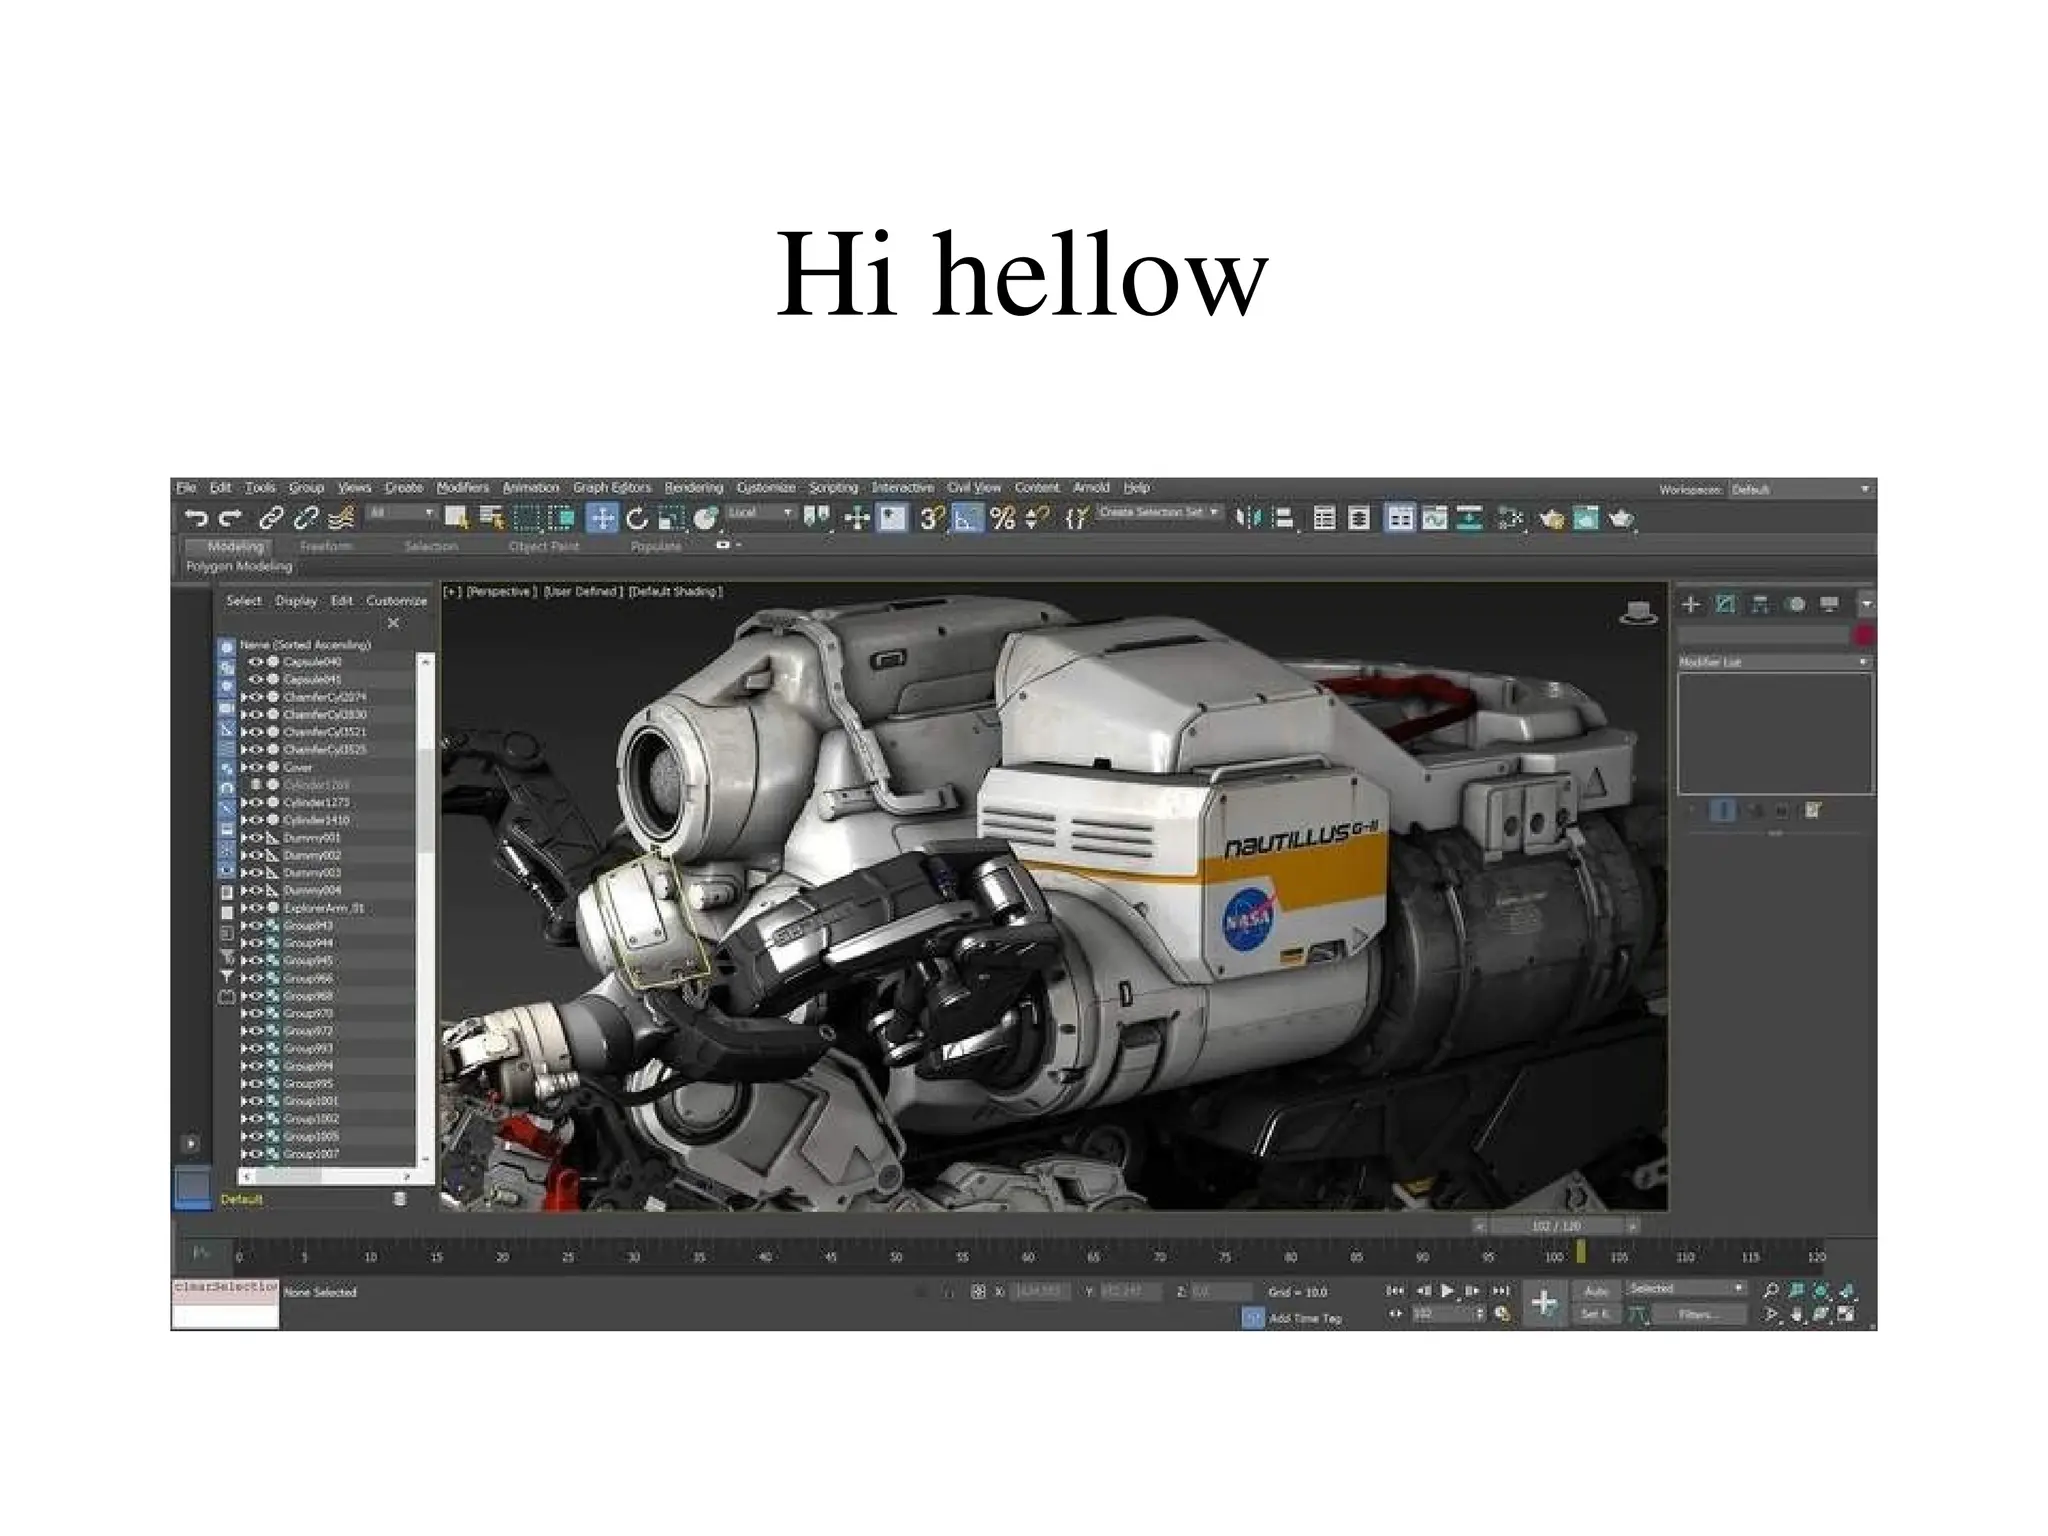The height and width of the screenshot is (1536, 2048).
Task: Open the Create Selection Set dropdown
Action: click(x=1160, y=512)
